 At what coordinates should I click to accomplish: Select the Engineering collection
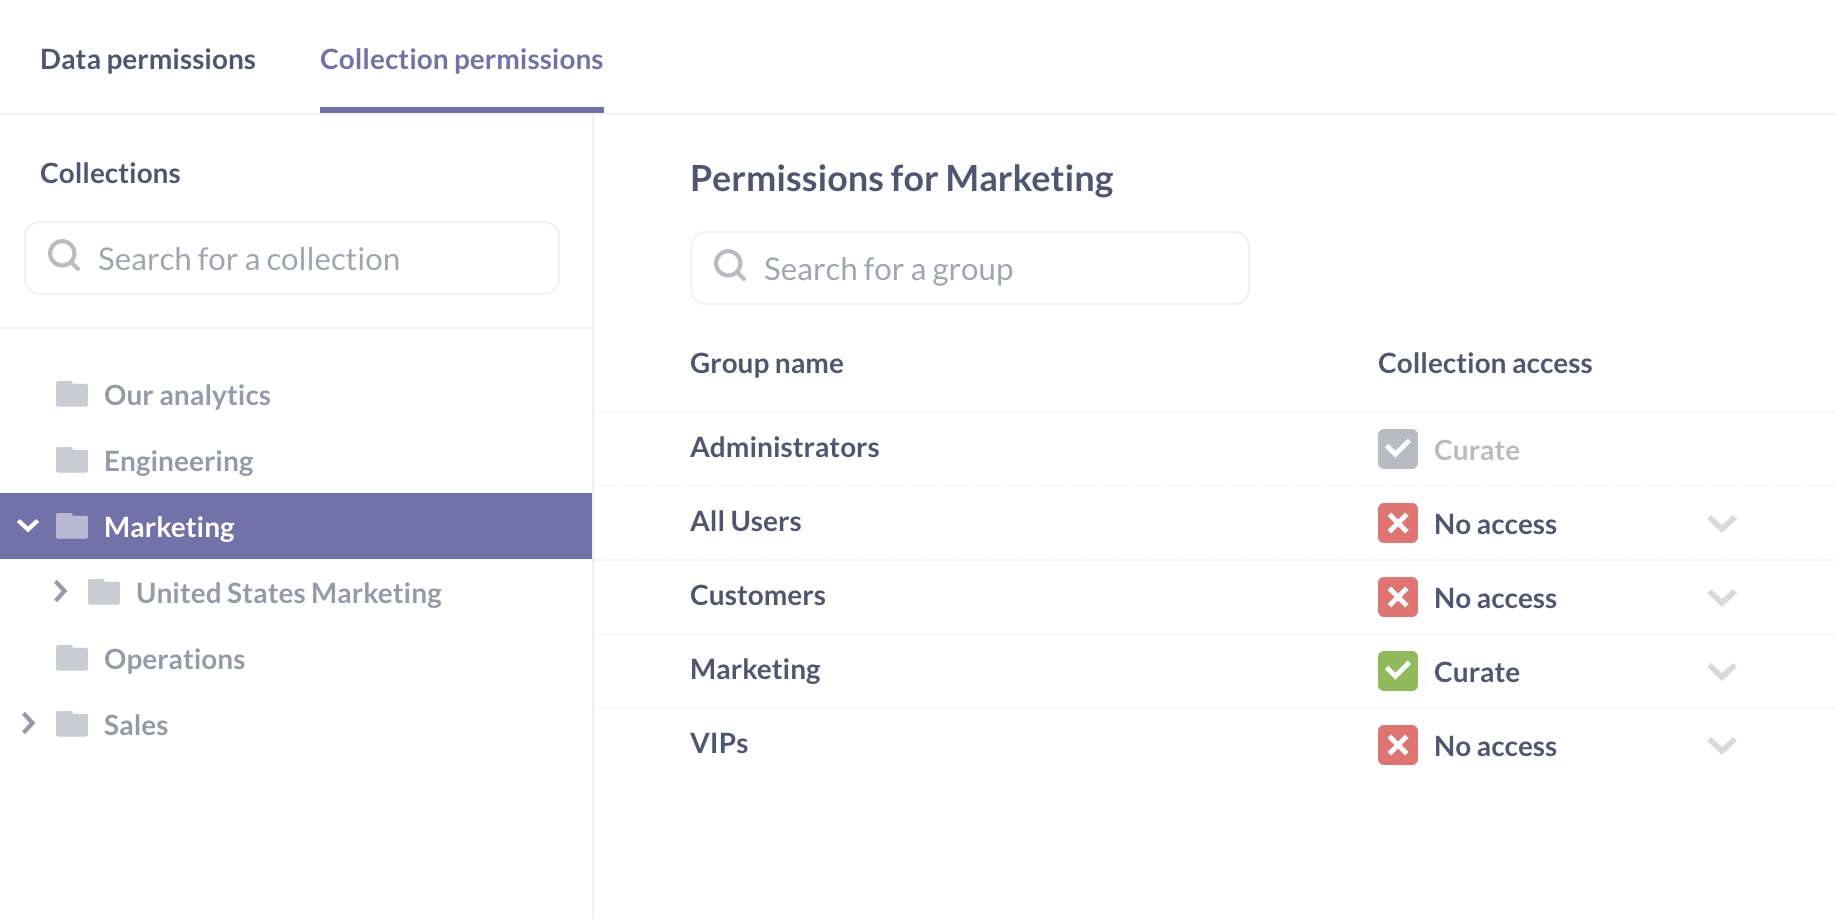click(178, 461)
